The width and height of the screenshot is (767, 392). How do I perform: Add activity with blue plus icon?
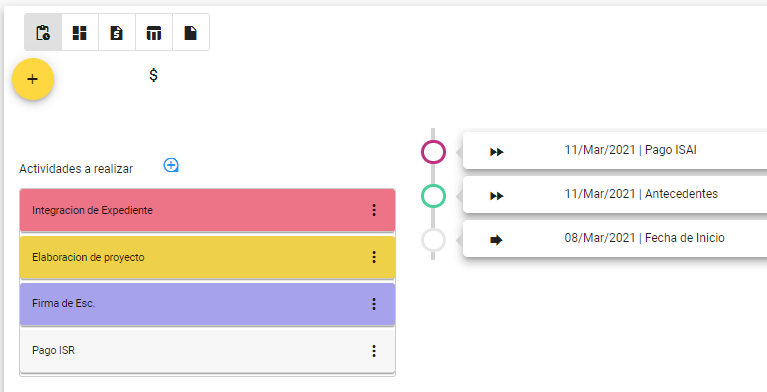[x=171, y=165]
